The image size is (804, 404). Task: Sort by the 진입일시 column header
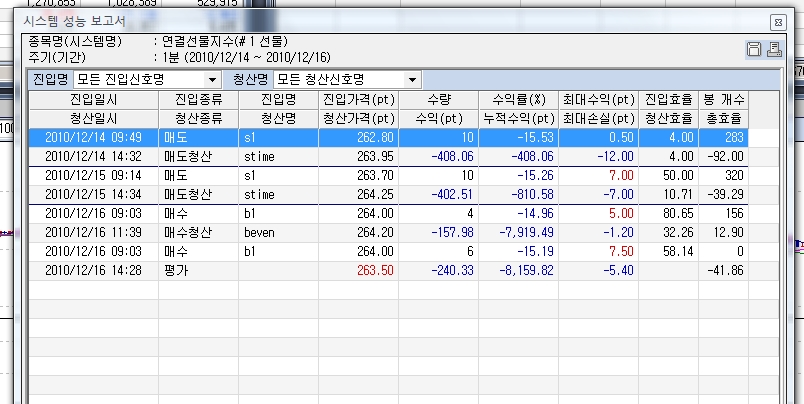coord(93,101)
